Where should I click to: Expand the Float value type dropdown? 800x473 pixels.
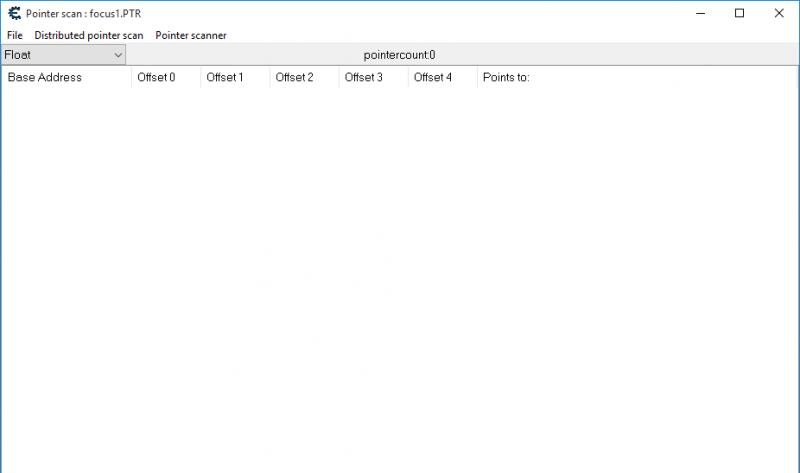[x=118, y=55]
